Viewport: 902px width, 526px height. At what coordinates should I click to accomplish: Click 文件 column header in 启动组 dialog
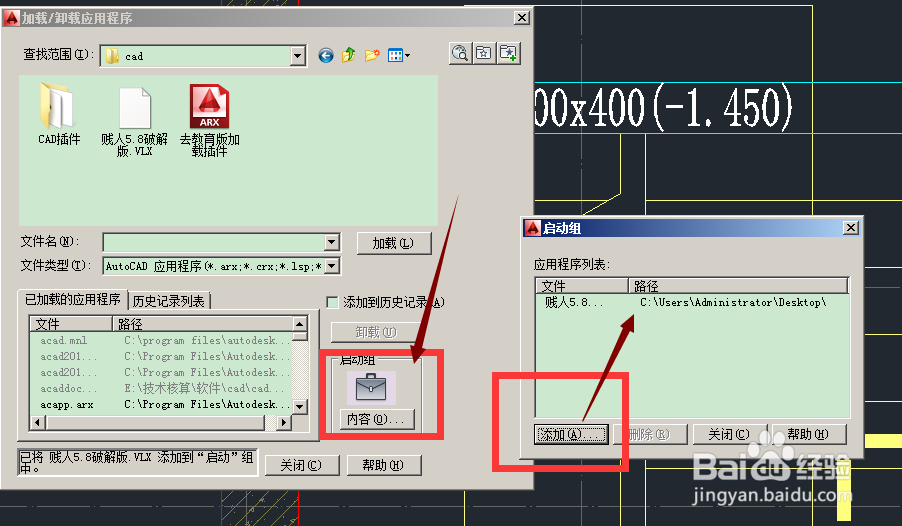click(582, 285)
